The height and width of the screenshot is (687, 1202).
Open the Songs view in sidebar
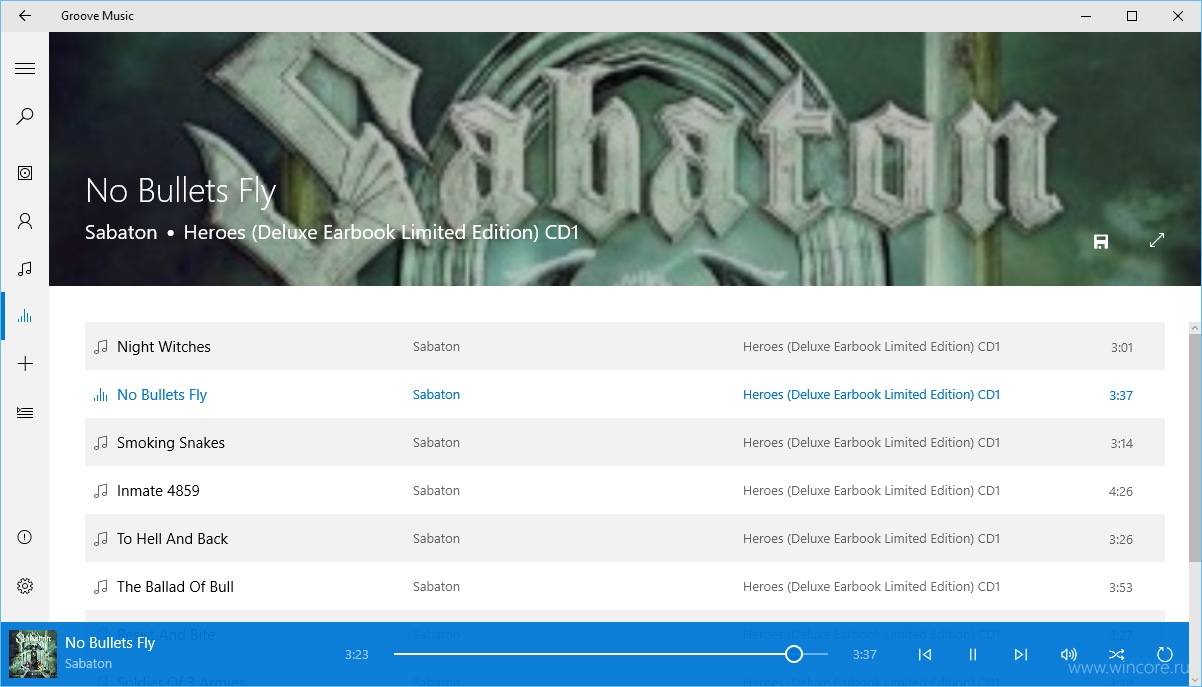click(x=25, y=269)
